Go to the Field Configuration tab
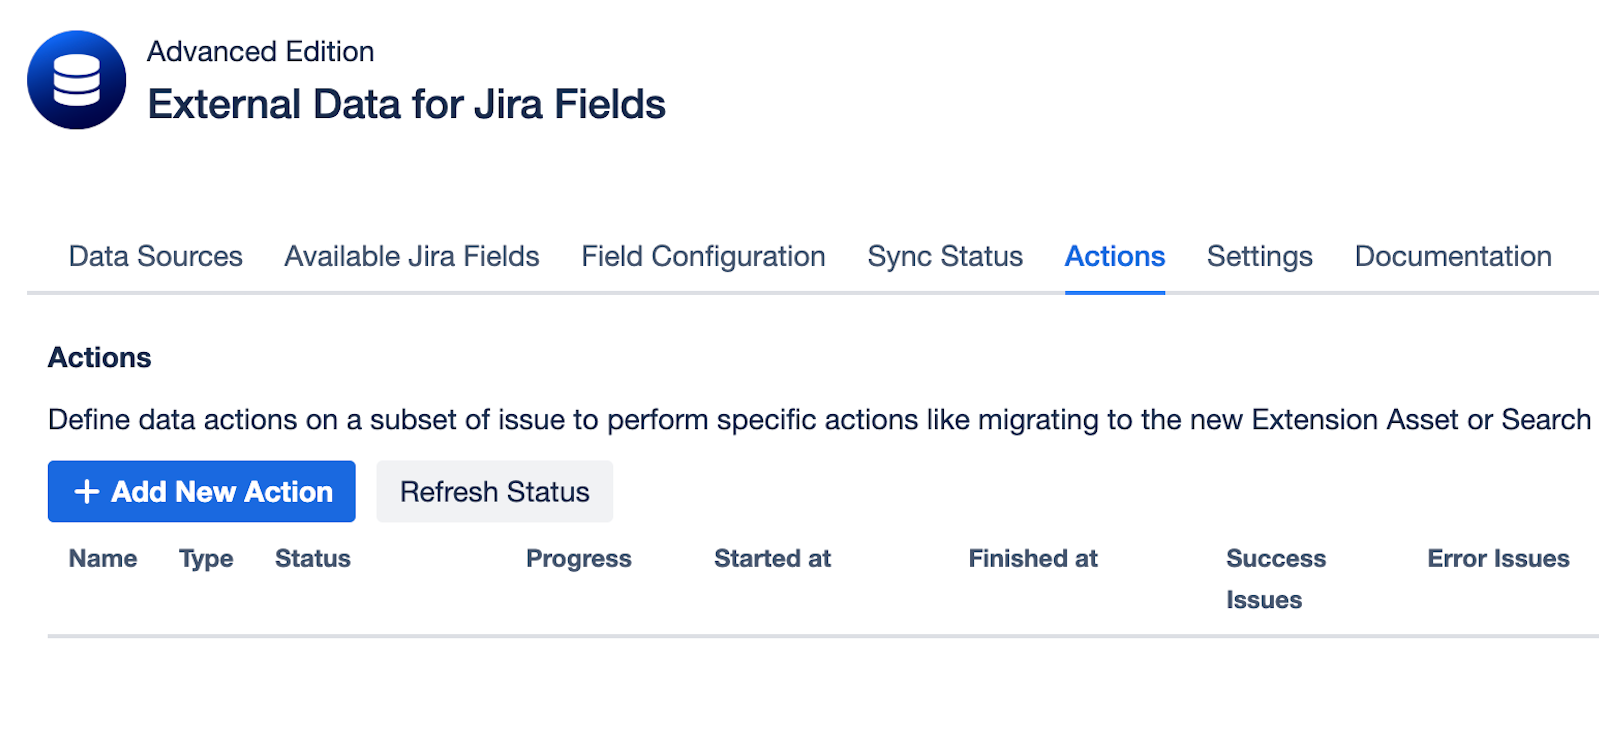Viewport: 1599px width, 742px height. point(703,257)
